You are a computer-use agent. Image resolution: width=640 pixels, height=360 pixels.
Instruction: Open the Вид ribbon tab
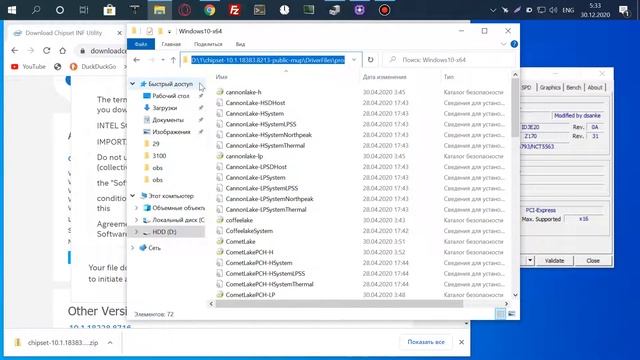click(240, 44)
